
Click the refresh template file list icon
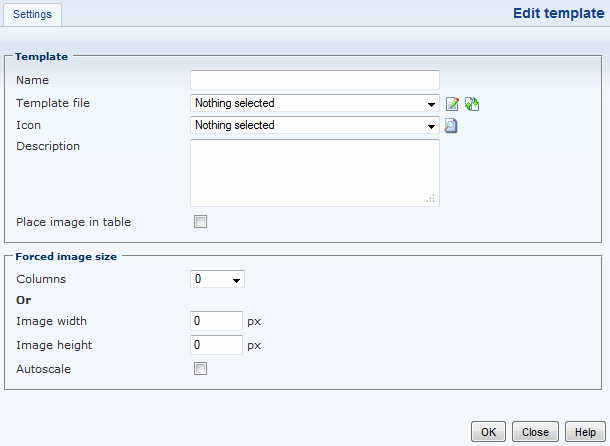tap(472, 103)
